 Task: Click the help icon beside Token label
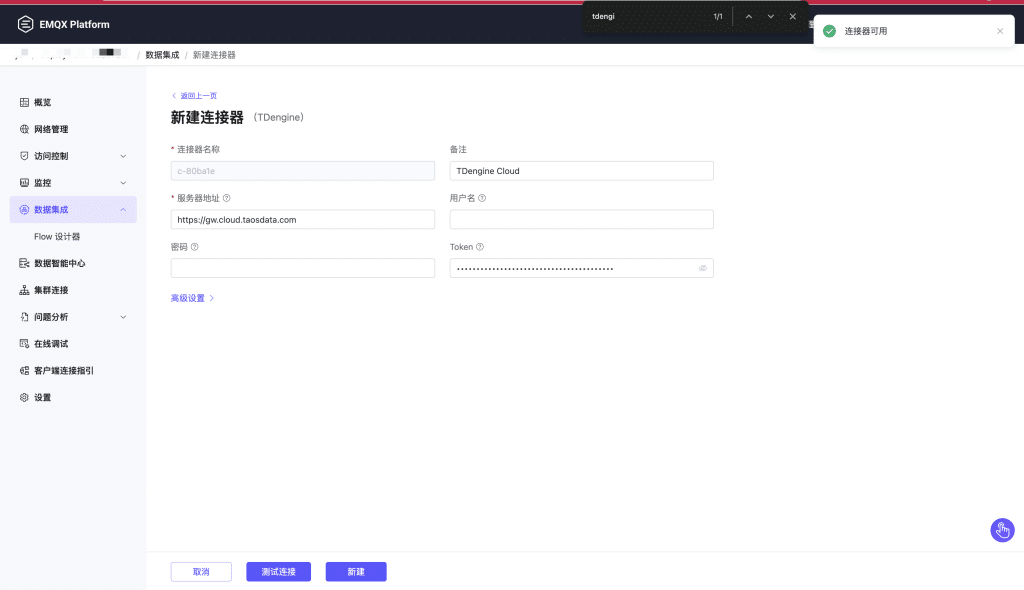481,246
